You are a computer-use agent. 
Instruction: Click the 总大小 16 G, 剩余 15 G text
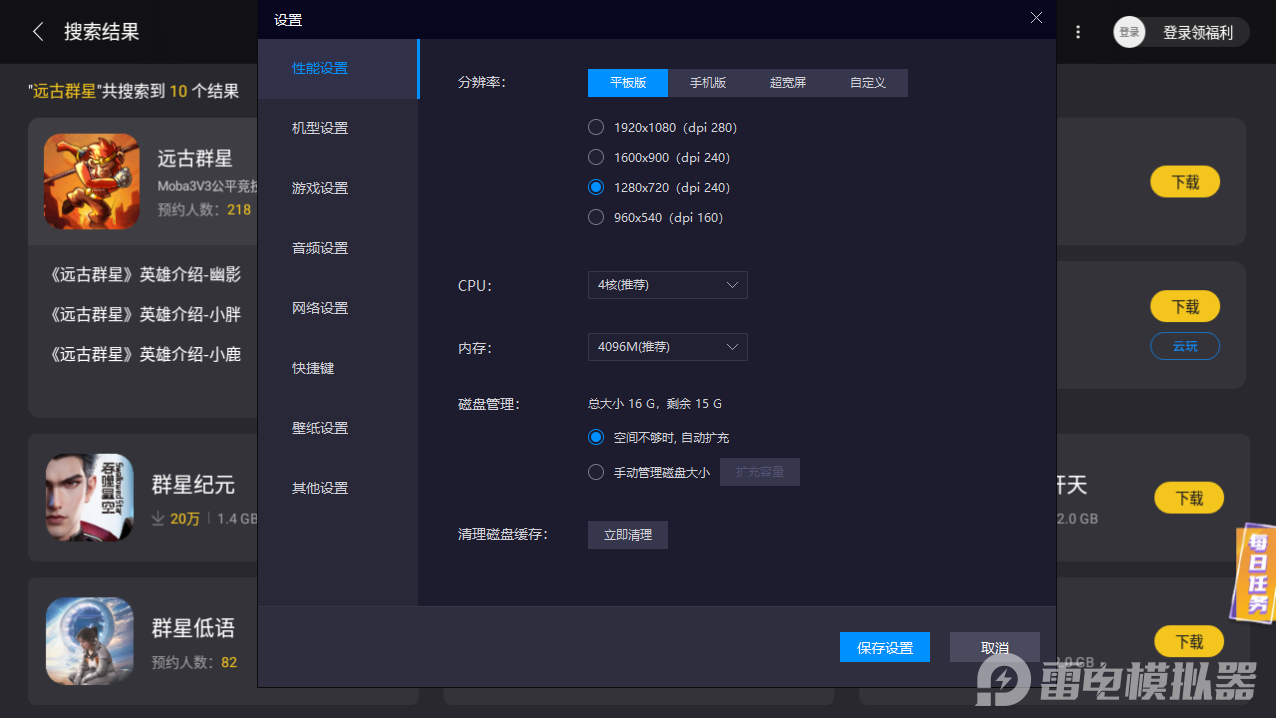point(655,404)
